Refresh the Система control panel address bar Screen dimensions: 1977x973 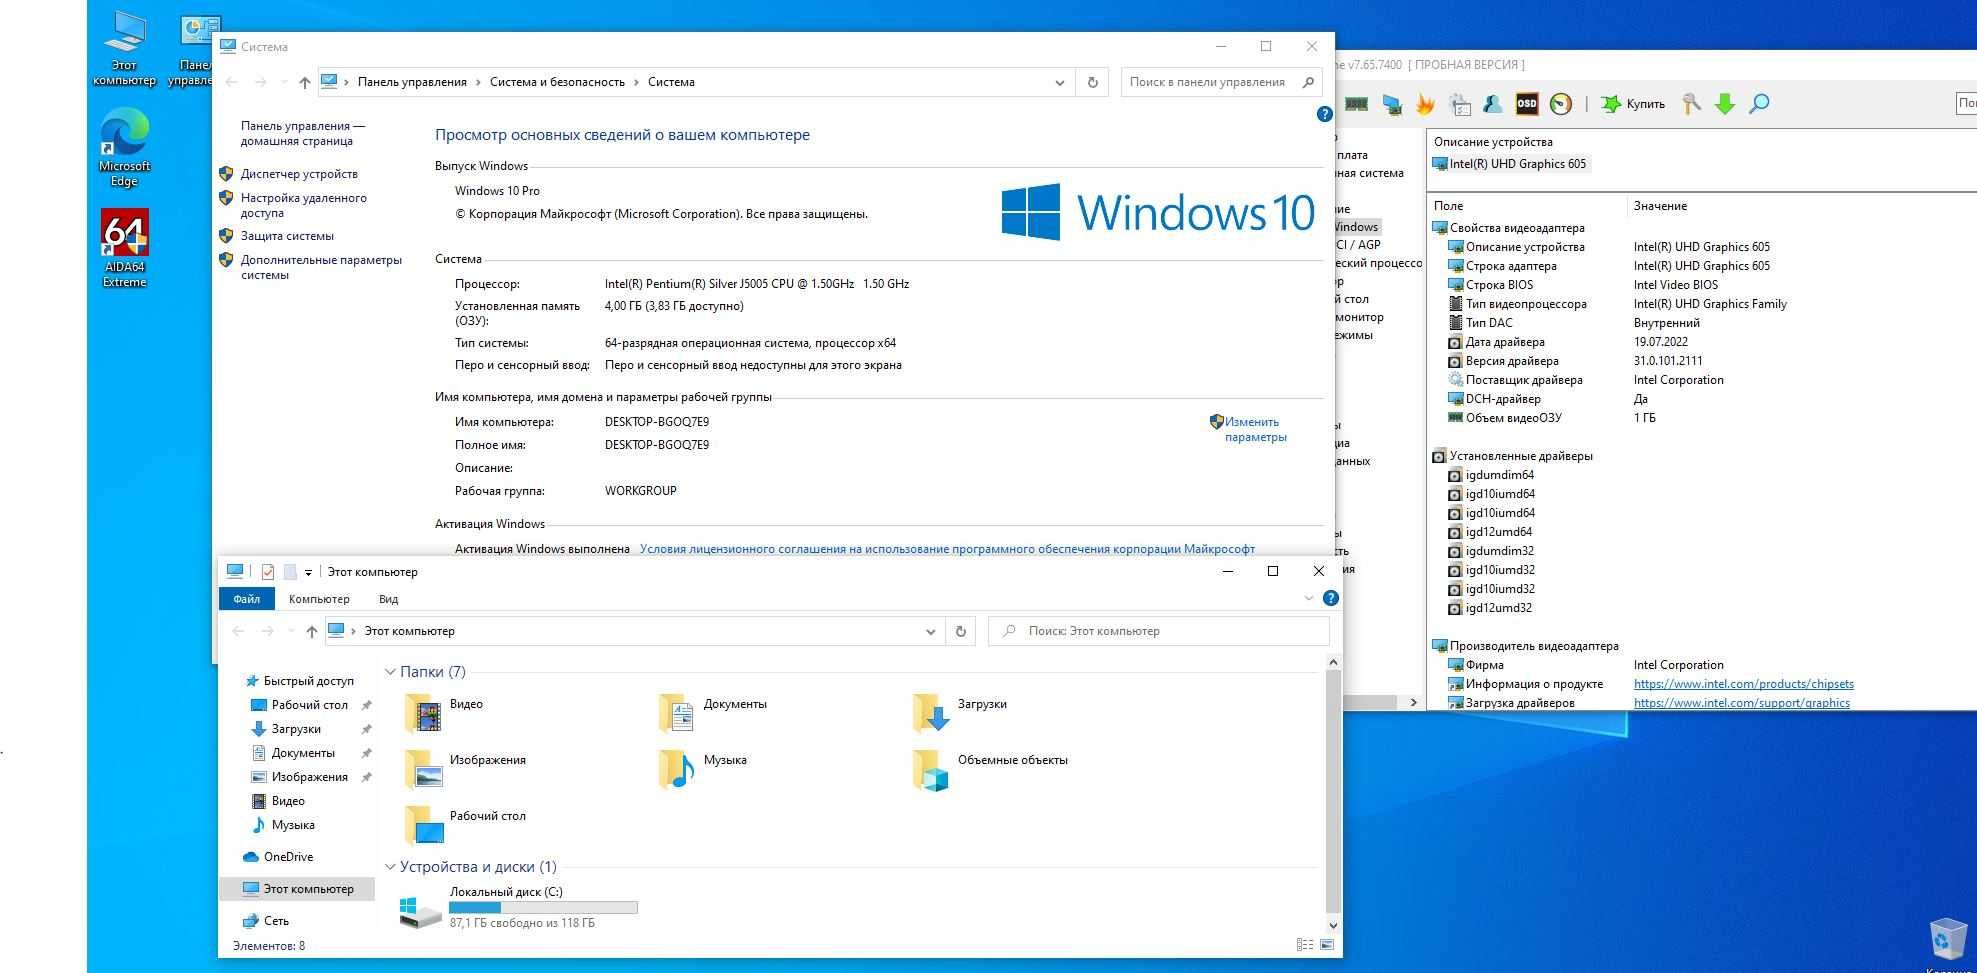pyautogui.click(x=1092, y=82)
